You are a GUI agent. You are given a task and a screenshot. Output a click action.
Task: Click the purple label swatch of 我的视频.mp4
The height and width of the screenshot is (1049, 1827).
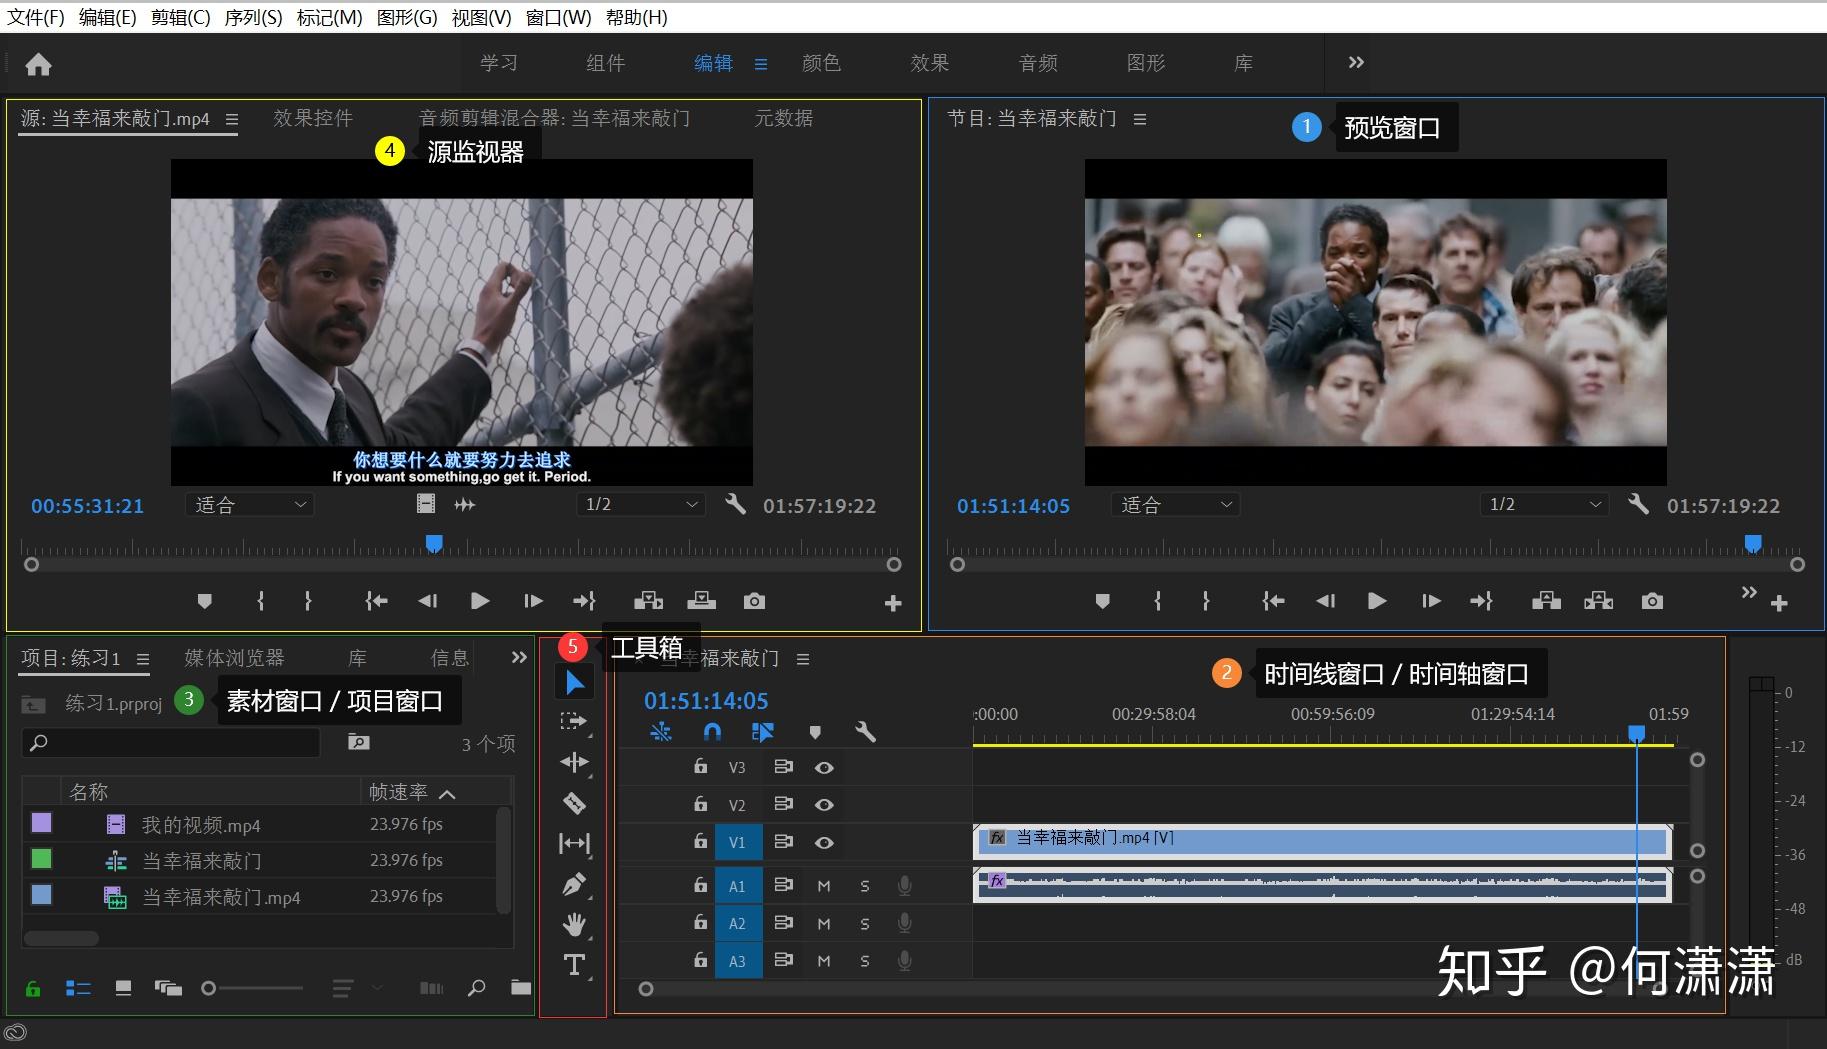click(42, 823)
